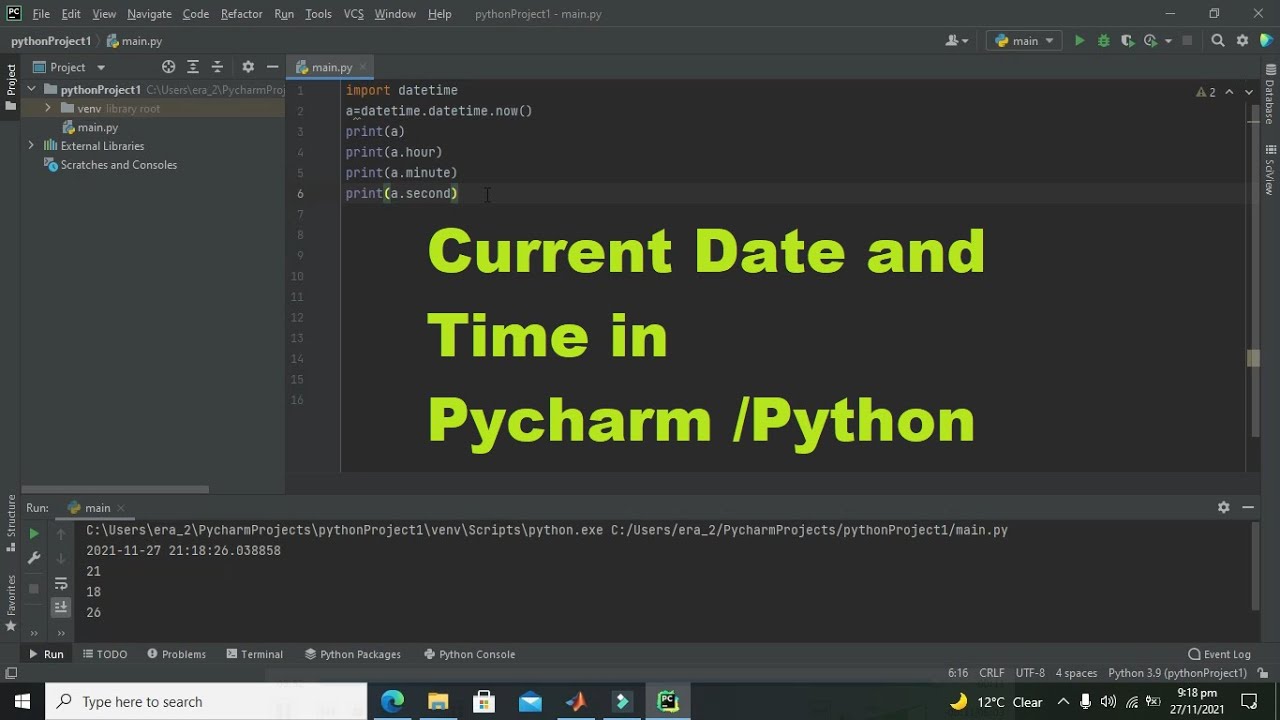The height and width of the screenshot is (720, 1280).
Task: Rerun program in Run panel
Action: tap(34, 534)
